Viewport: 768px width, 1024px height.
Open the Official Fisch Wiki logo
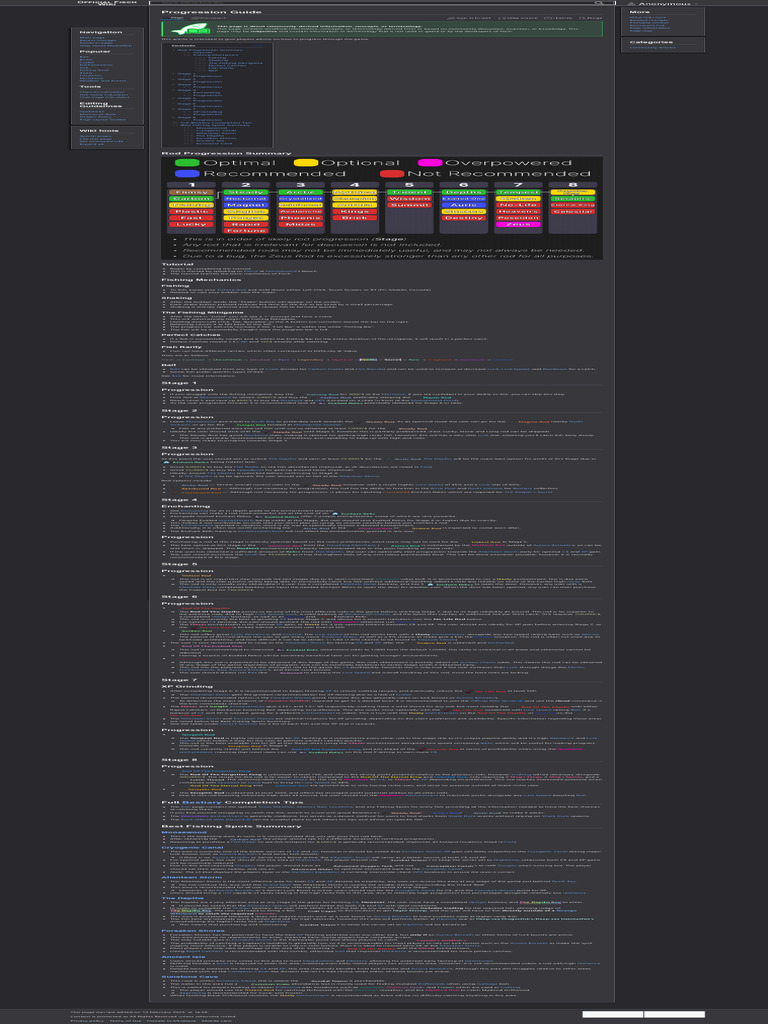pos(107,3)
